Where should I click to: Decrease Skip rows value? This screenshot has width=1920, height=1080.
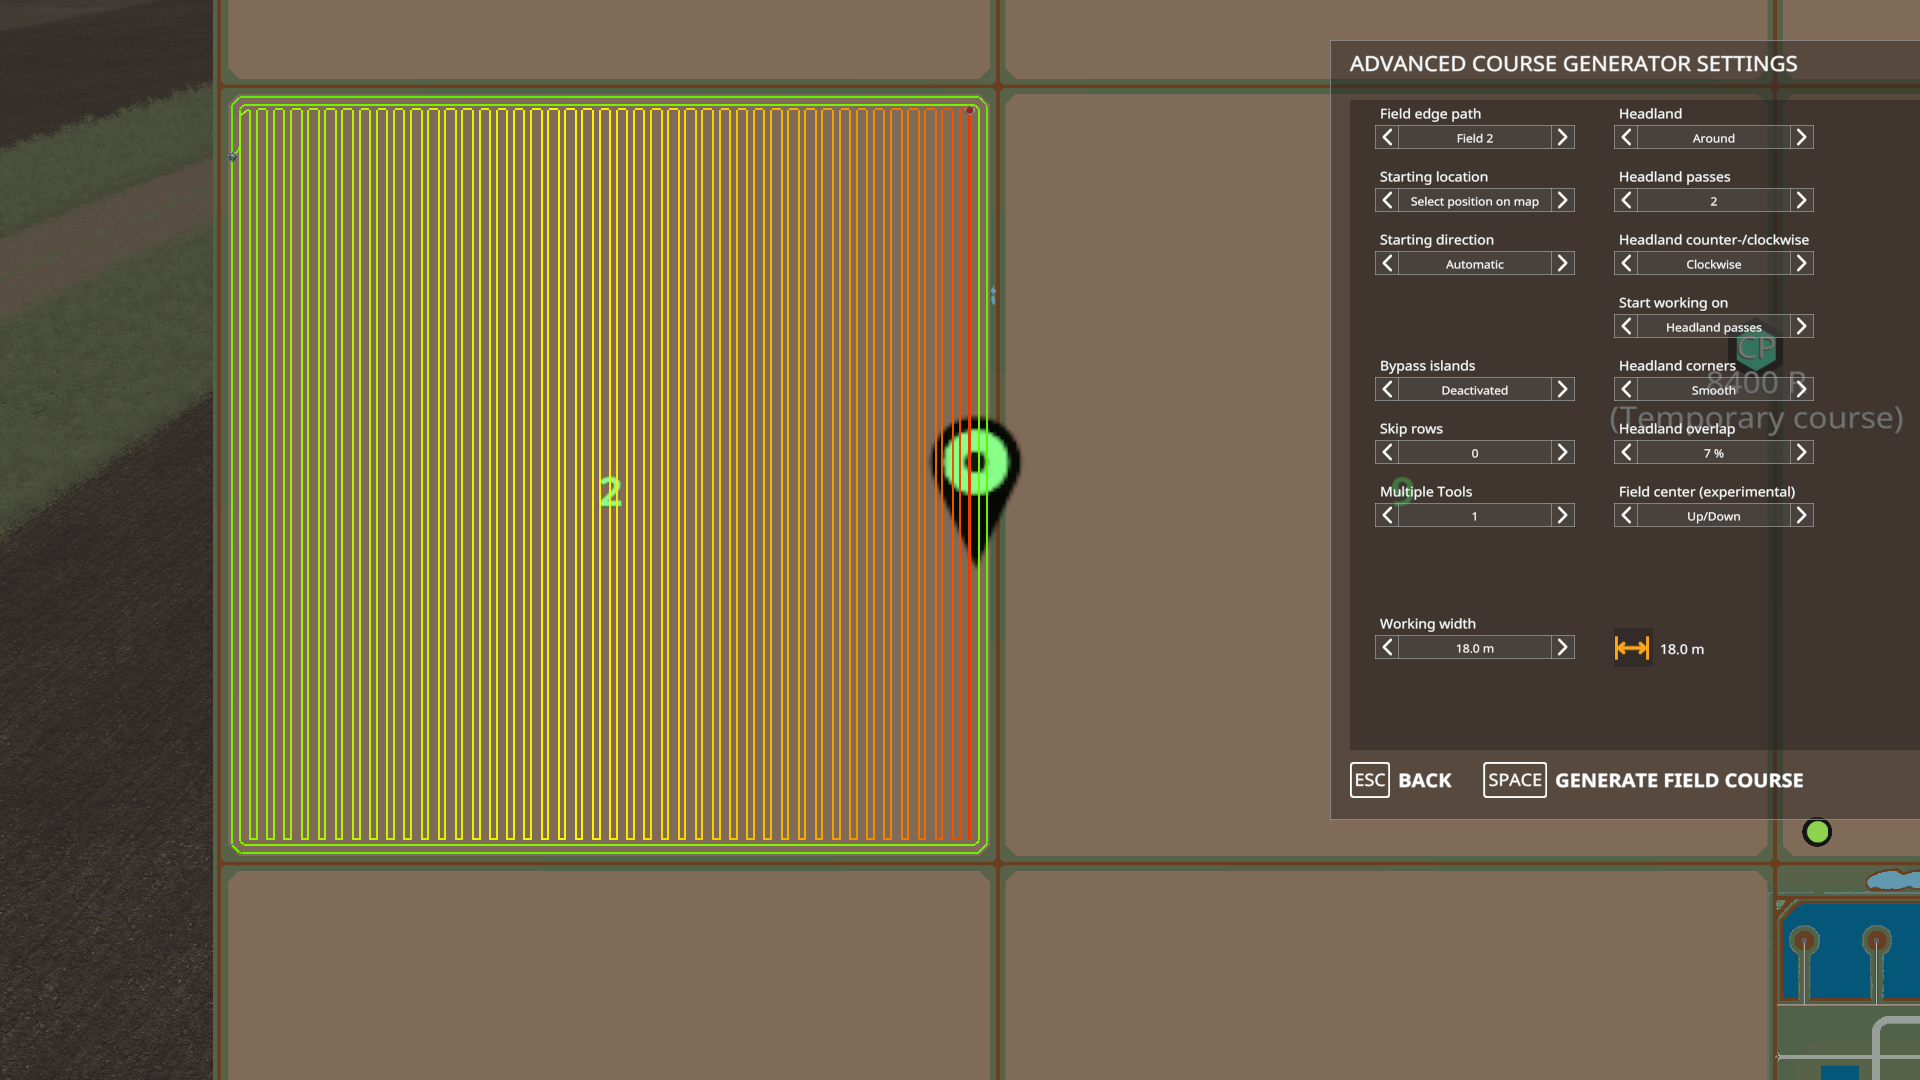coord(1387,453)
